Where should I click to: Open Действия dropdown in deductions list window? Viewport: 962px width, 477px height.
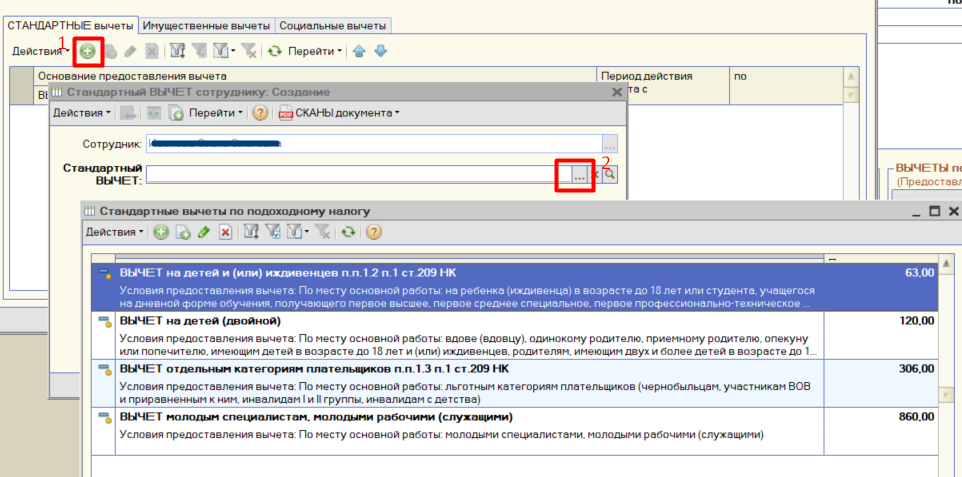coord(114,232)
